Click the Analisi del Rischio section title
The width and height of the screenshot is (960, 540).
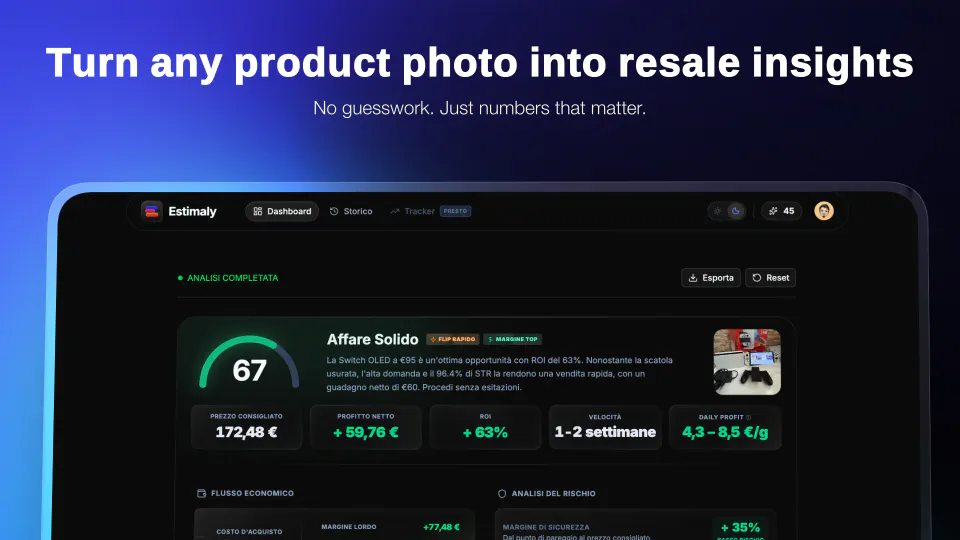tap(553, 493)
